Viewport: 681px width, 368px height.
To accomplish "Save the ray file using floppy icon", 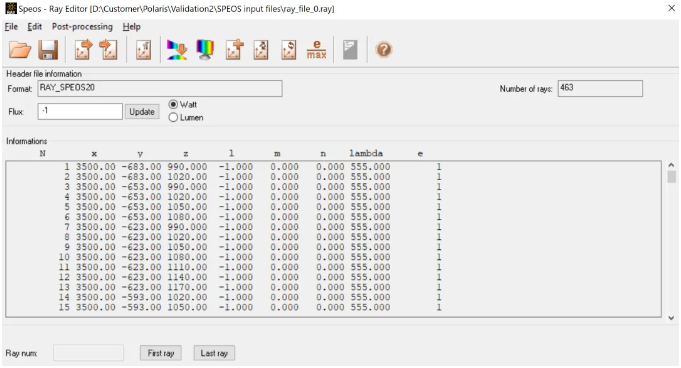I will (x=48, y=50).
